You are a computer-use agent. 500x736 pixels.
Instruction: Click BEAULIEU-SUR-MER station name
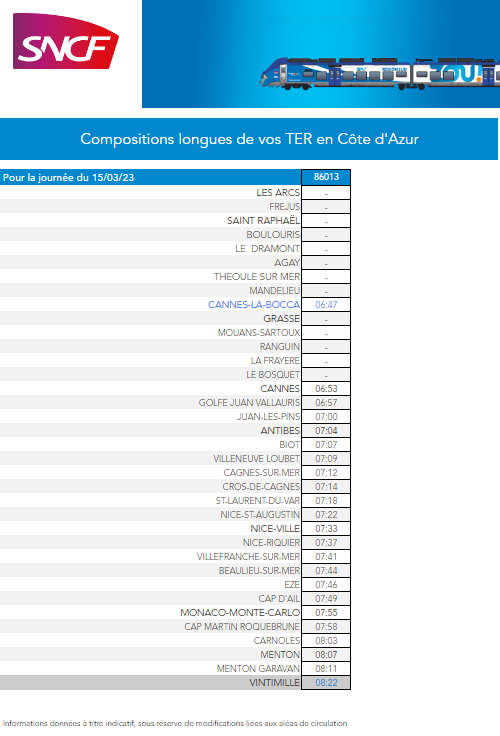click(x=259, y=571)
